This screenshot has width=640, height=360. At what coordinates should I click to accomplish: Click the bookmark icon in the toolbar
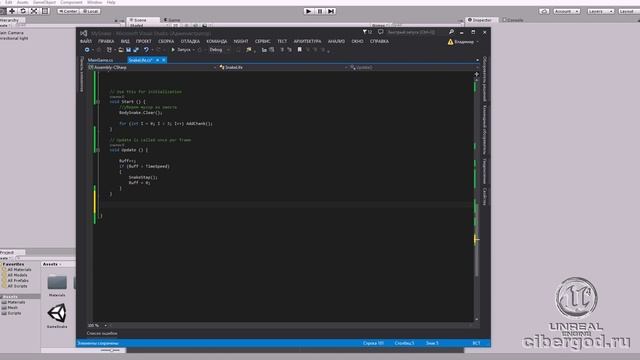pyautogui.click(x=300, y=50)
